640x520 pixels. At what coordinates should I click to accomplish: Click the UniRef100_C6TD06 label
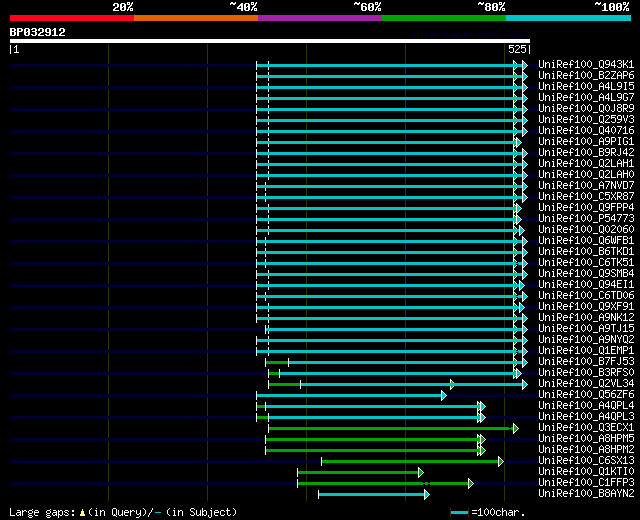coord(586,296)
